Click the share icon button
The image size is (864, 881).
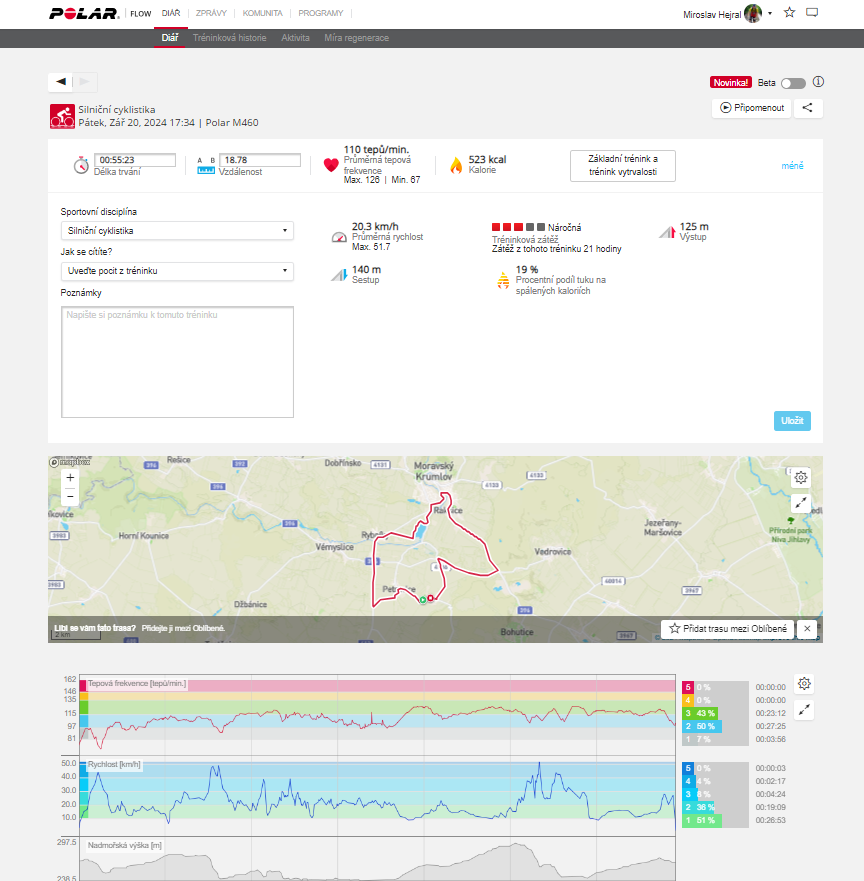pos(808,108)
